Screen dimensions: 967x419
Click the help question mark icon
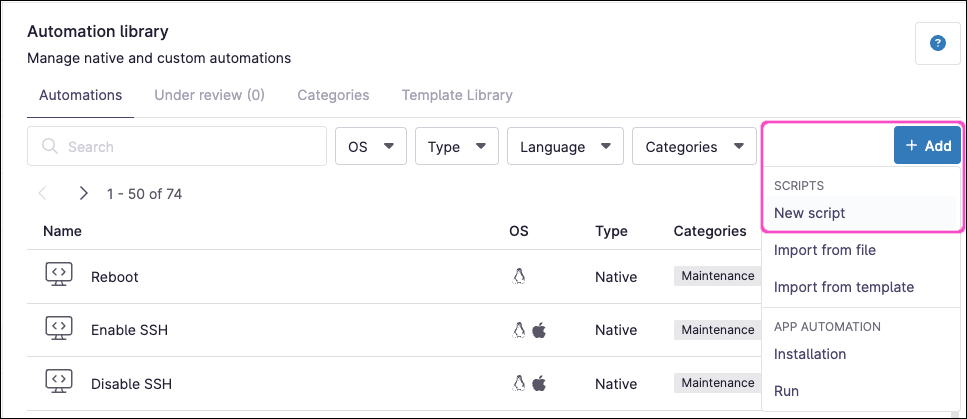(x=937, y=43)
